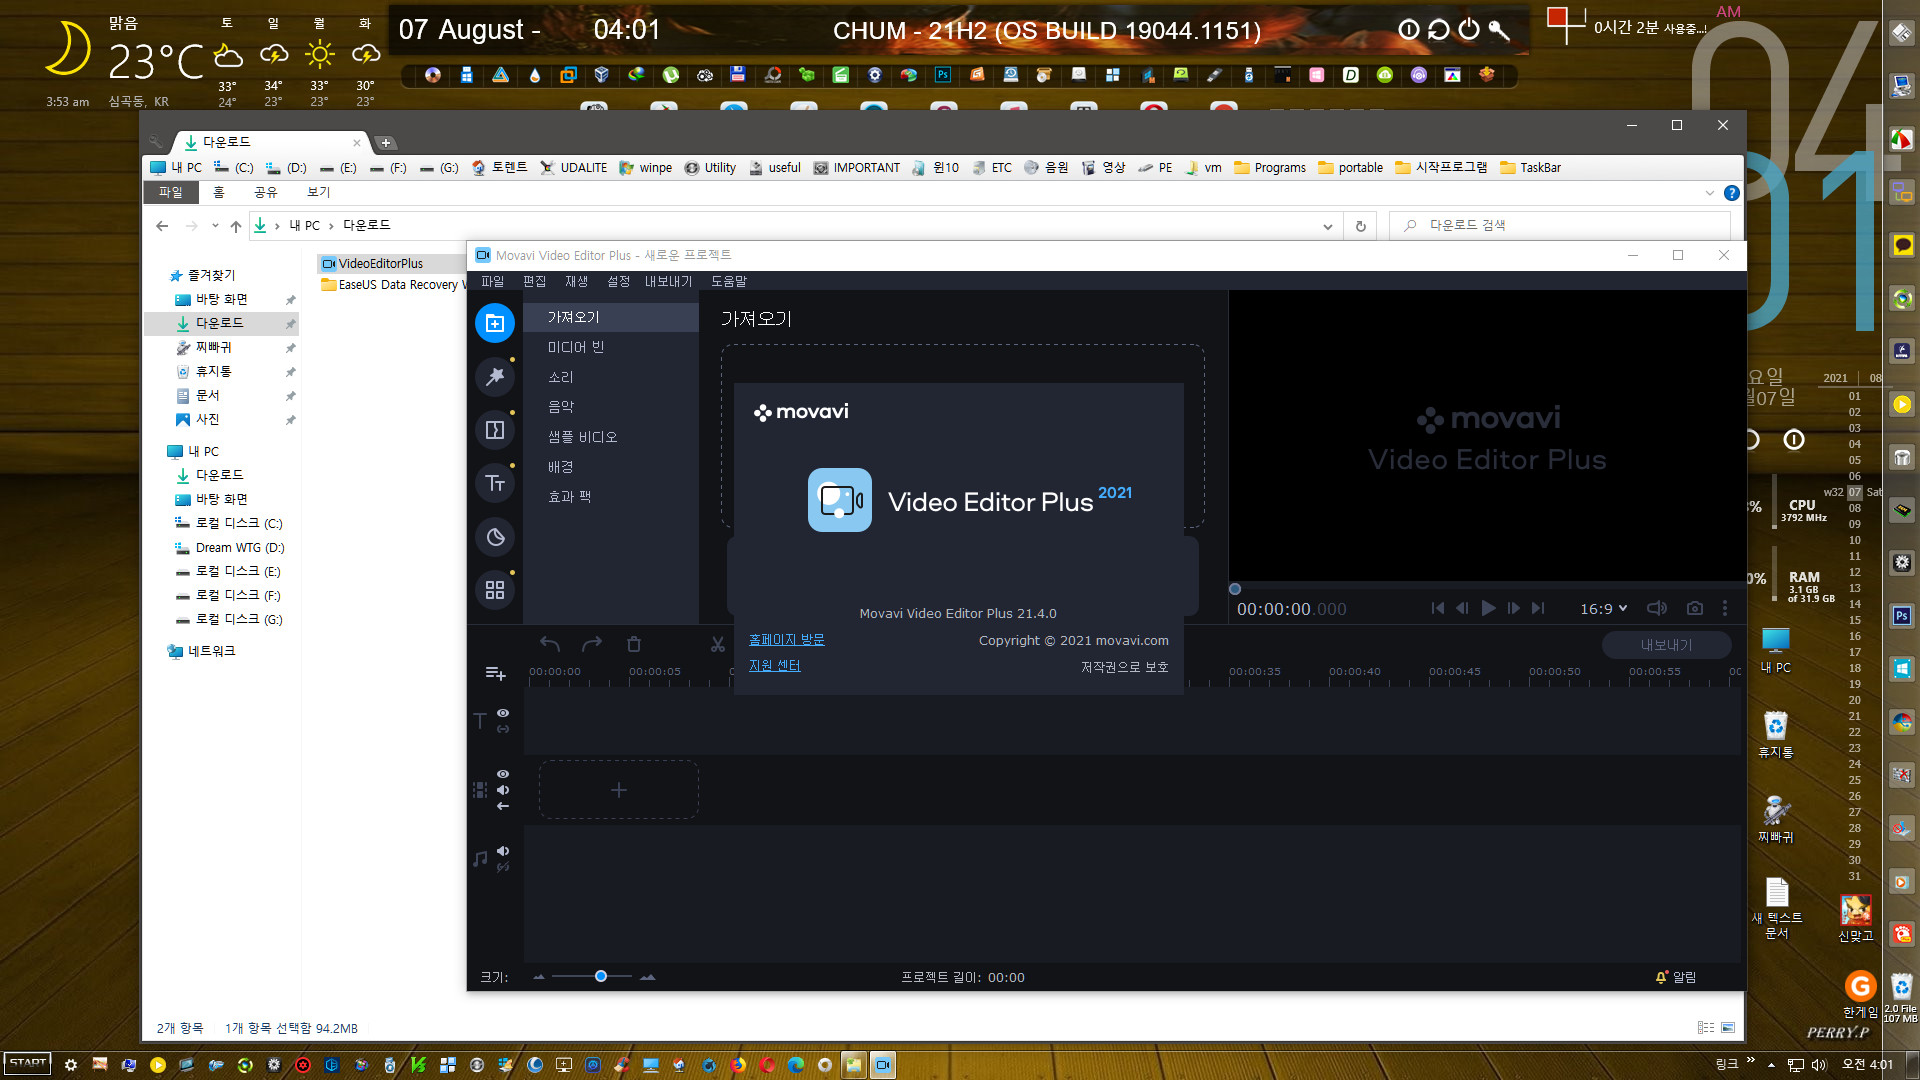The image size is (1920, 1080).
Task: Open the Import media panel icon
Action: (x=494, y=323)
